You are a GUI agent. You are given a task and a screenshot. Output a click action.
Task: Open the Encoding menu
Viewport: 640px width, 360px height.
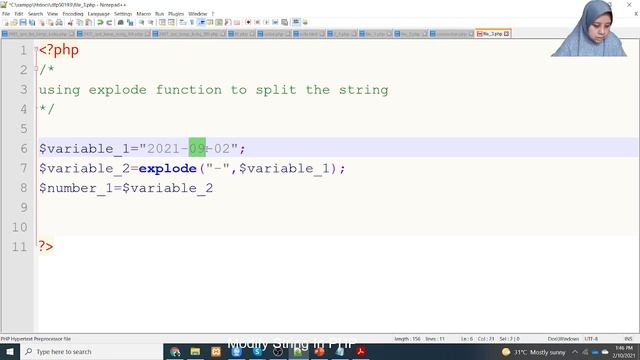(73, 14)
